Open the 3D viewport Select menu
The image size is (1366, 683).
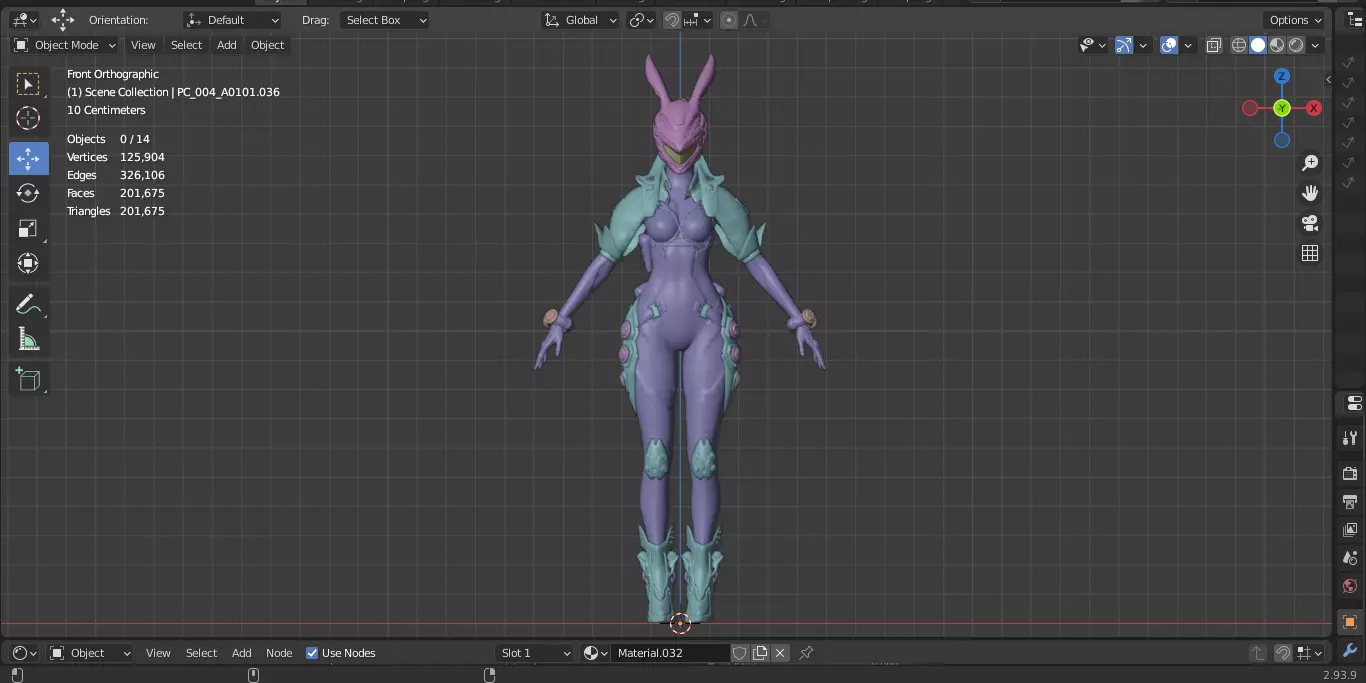187,45
